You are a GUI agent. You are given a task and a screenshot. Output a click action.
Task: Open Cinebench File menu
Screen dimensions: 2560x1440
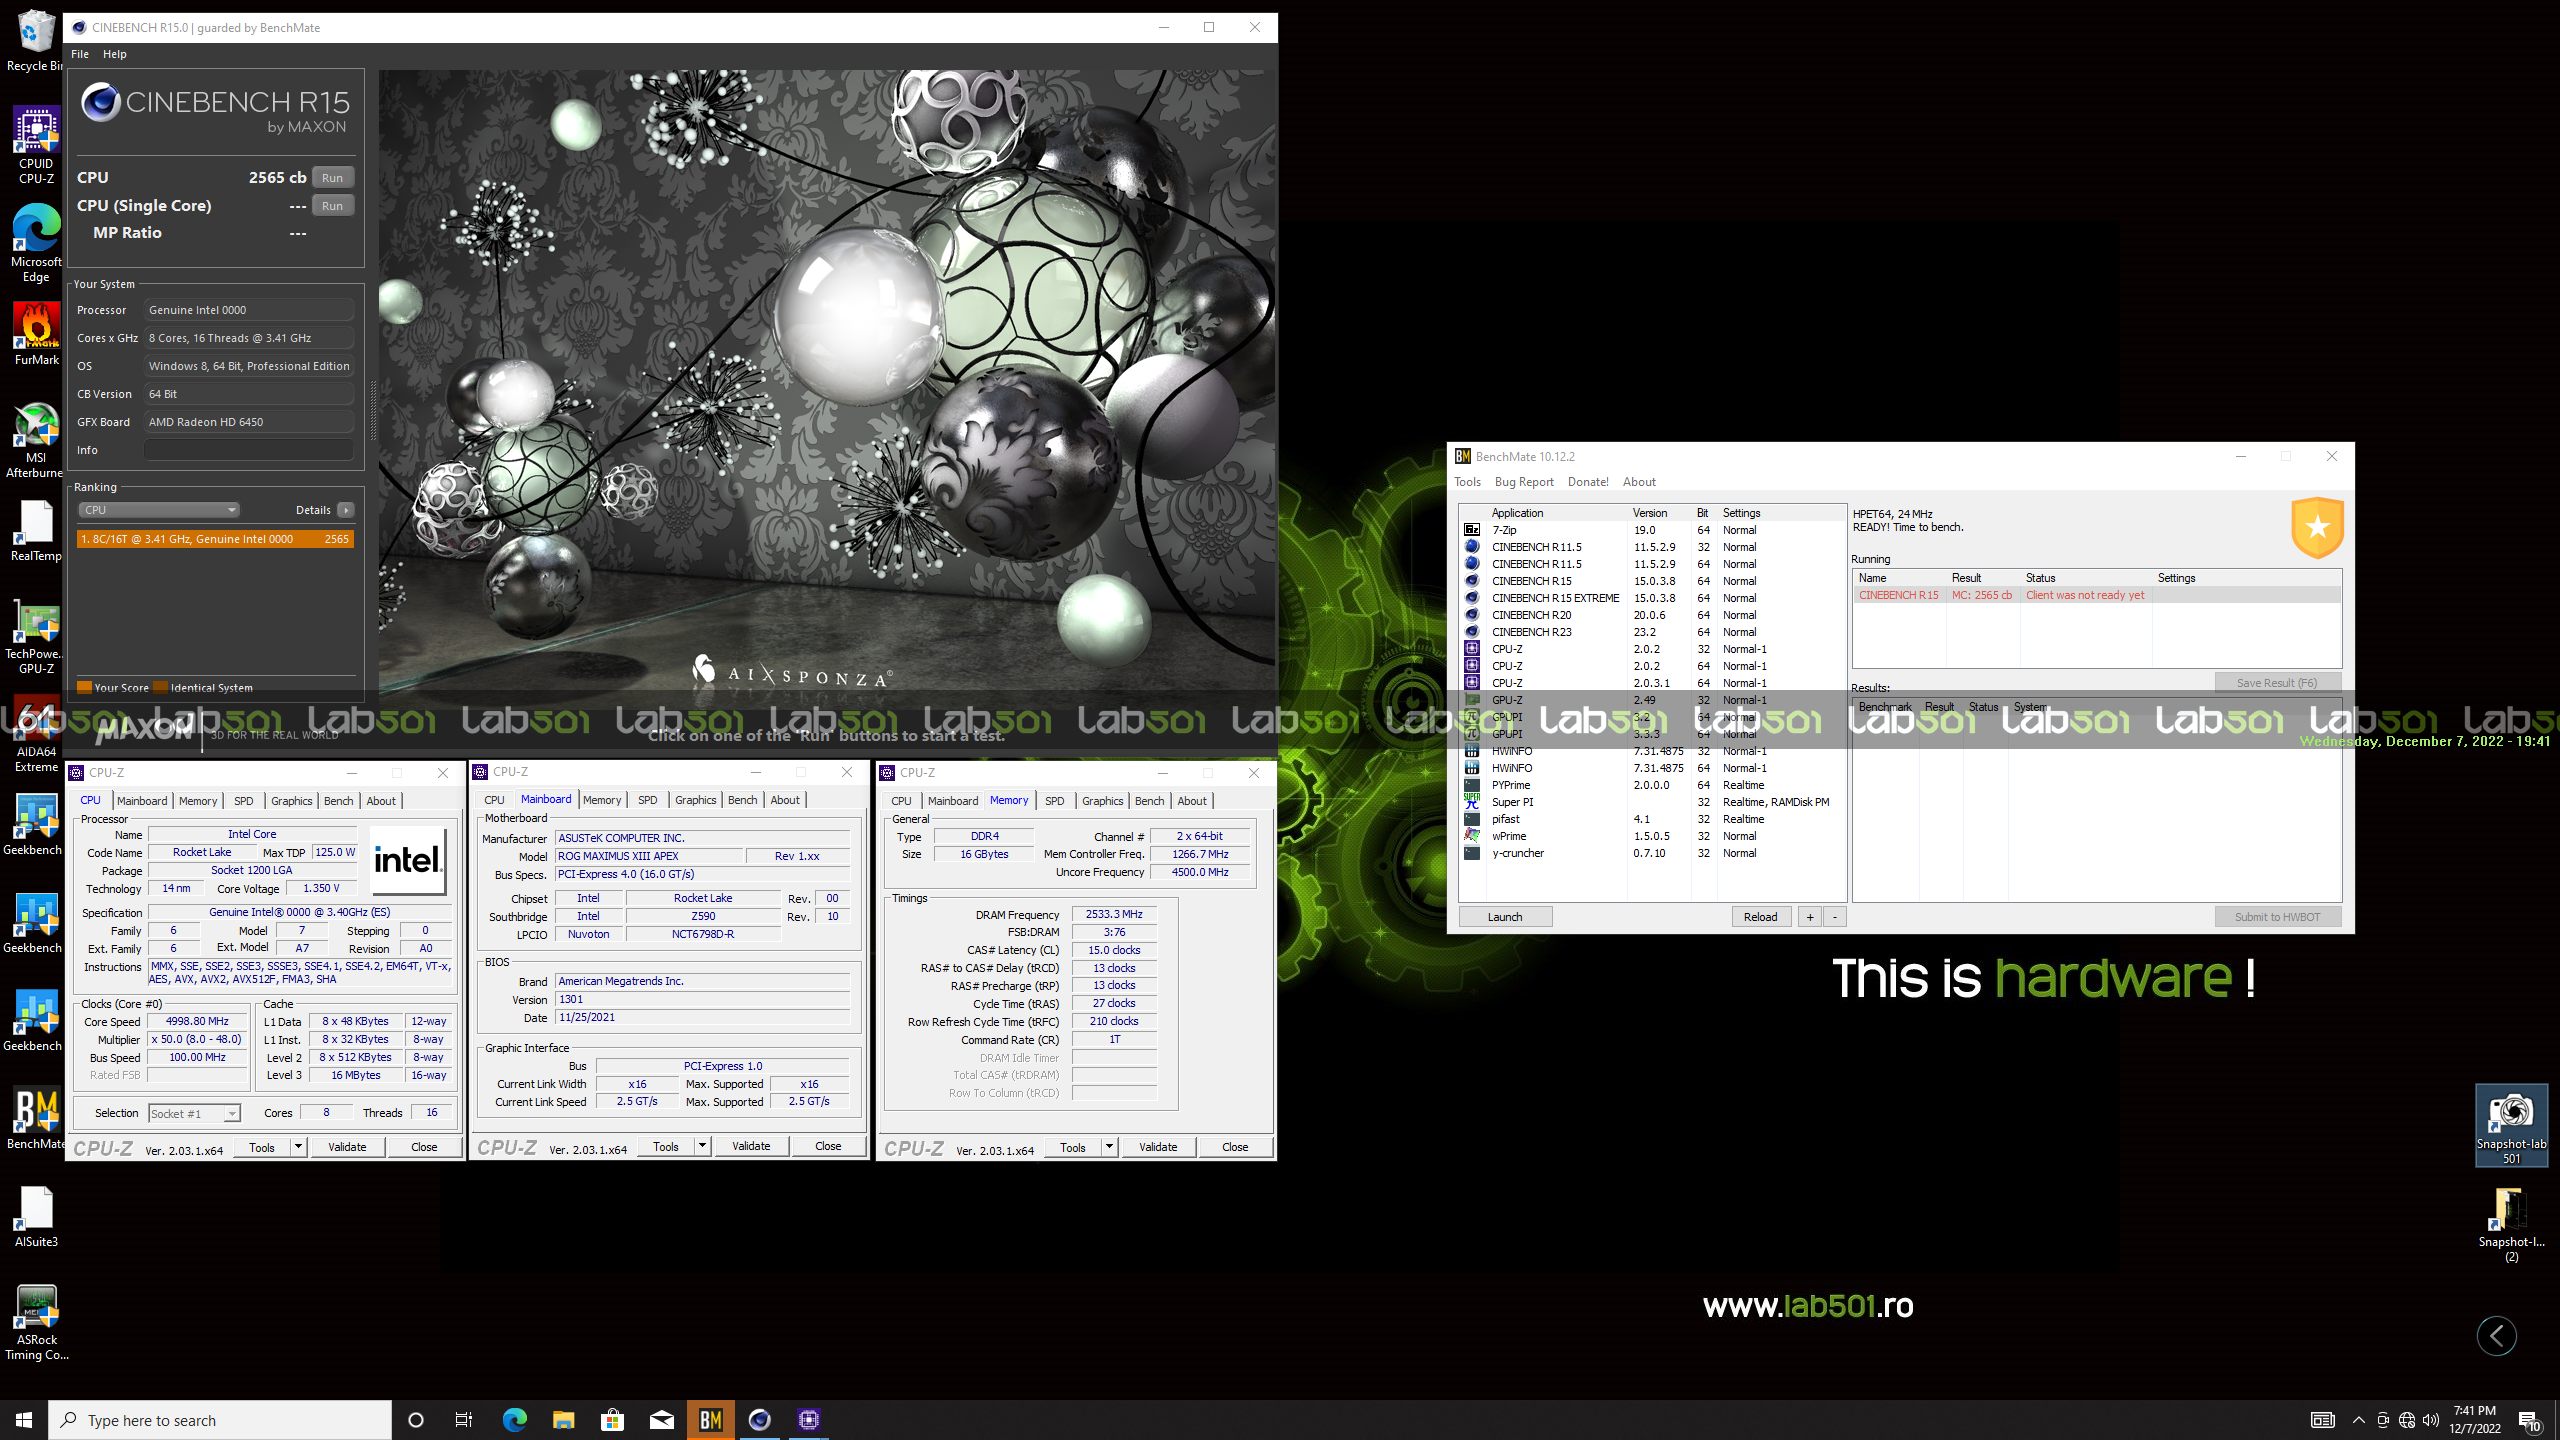point(80,54)
